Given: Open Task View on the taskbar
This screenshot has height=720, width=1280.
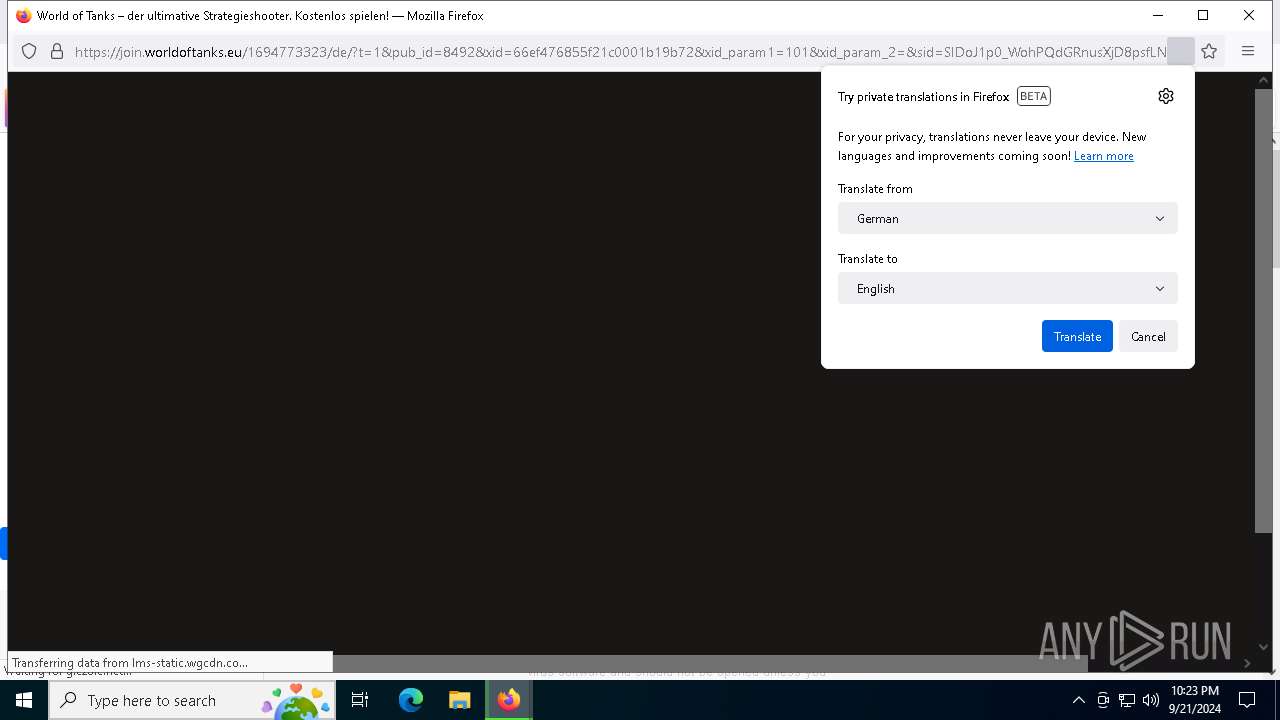Looking at the screenshot, I should click(x=360, y=700).
